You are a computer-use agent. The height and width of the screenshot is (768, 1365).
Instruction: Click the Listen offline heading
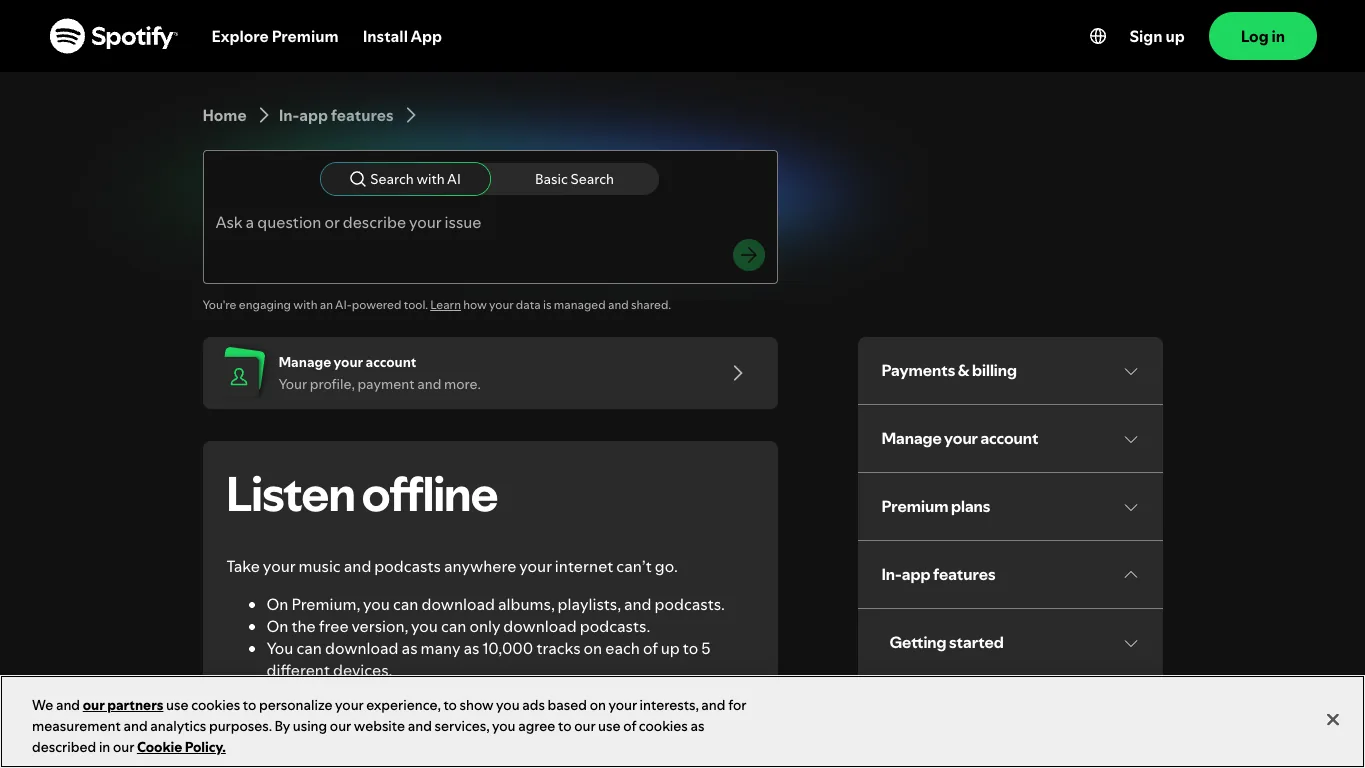tap(362, 495)
